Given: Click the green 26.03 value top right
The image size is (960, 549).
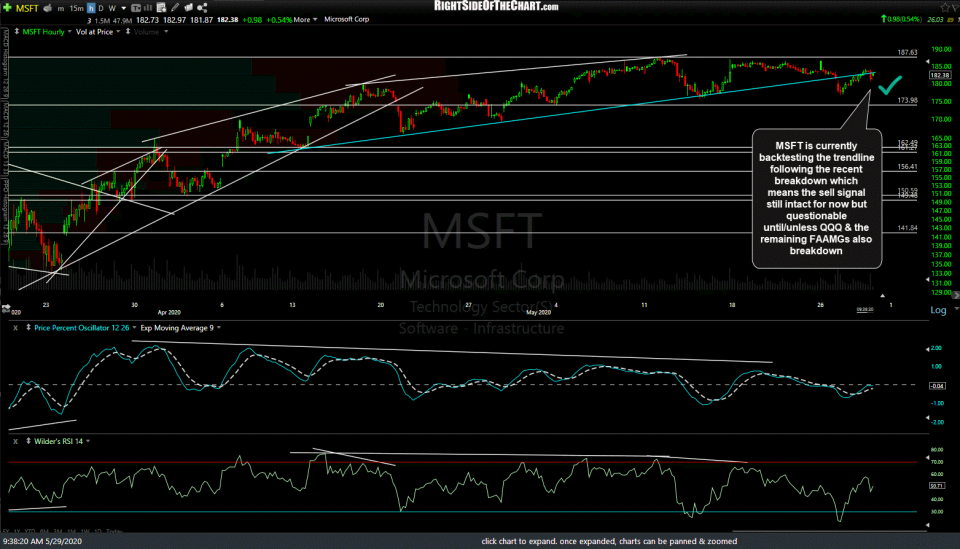Looking at the screenshot, I should 935,20.
